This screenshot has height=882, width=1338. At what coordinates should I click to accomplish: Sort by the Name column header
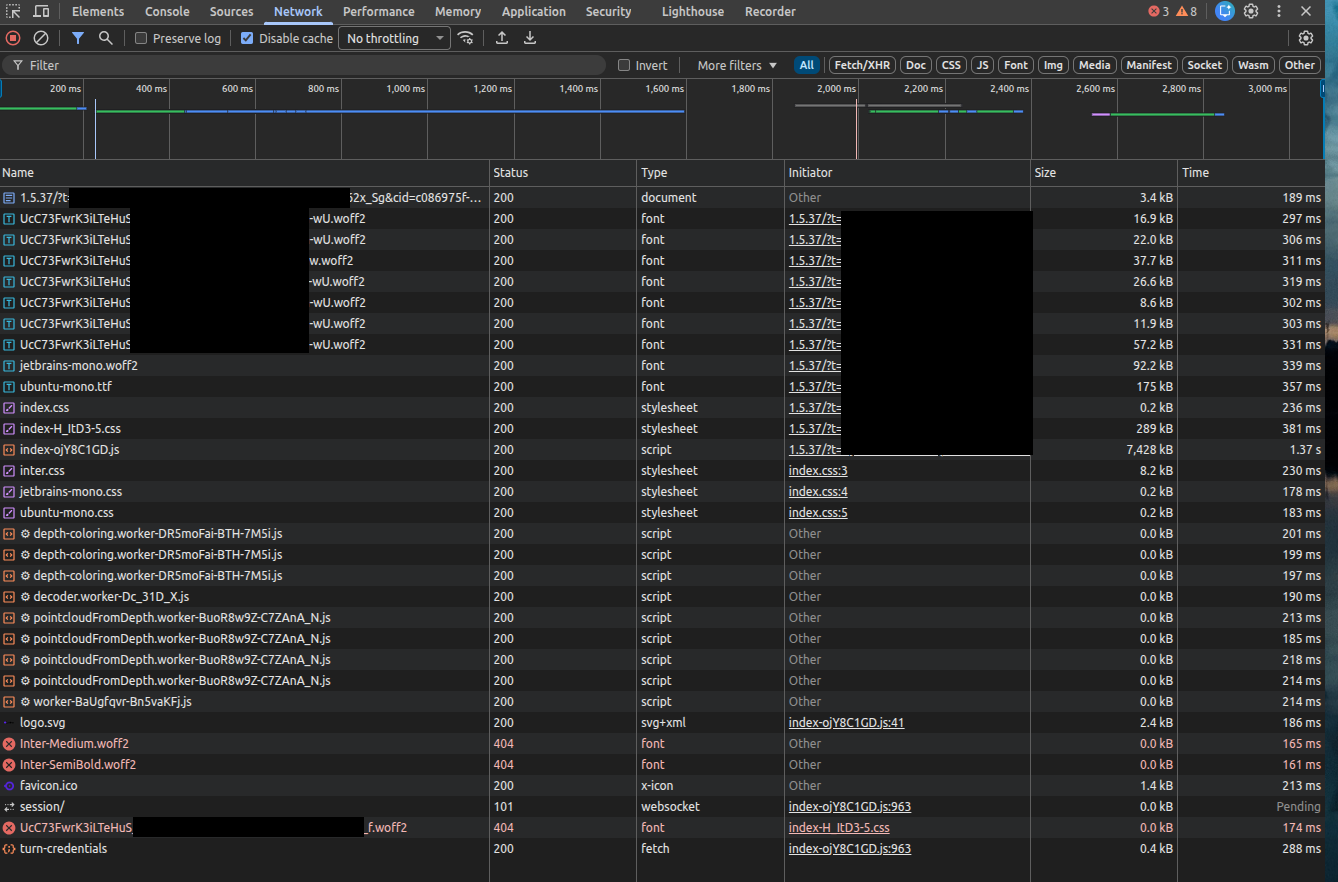245,173
